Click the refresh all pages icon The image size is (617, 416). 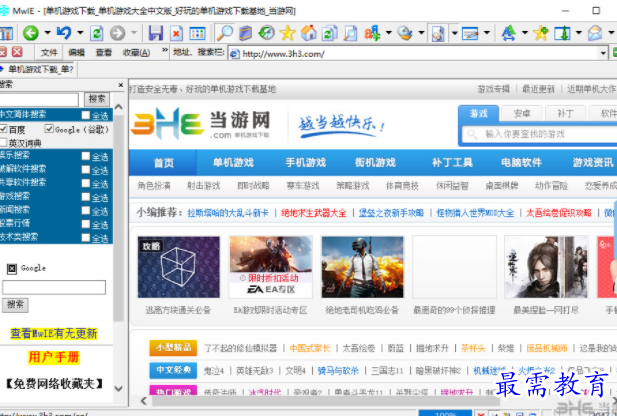point(330,33)
